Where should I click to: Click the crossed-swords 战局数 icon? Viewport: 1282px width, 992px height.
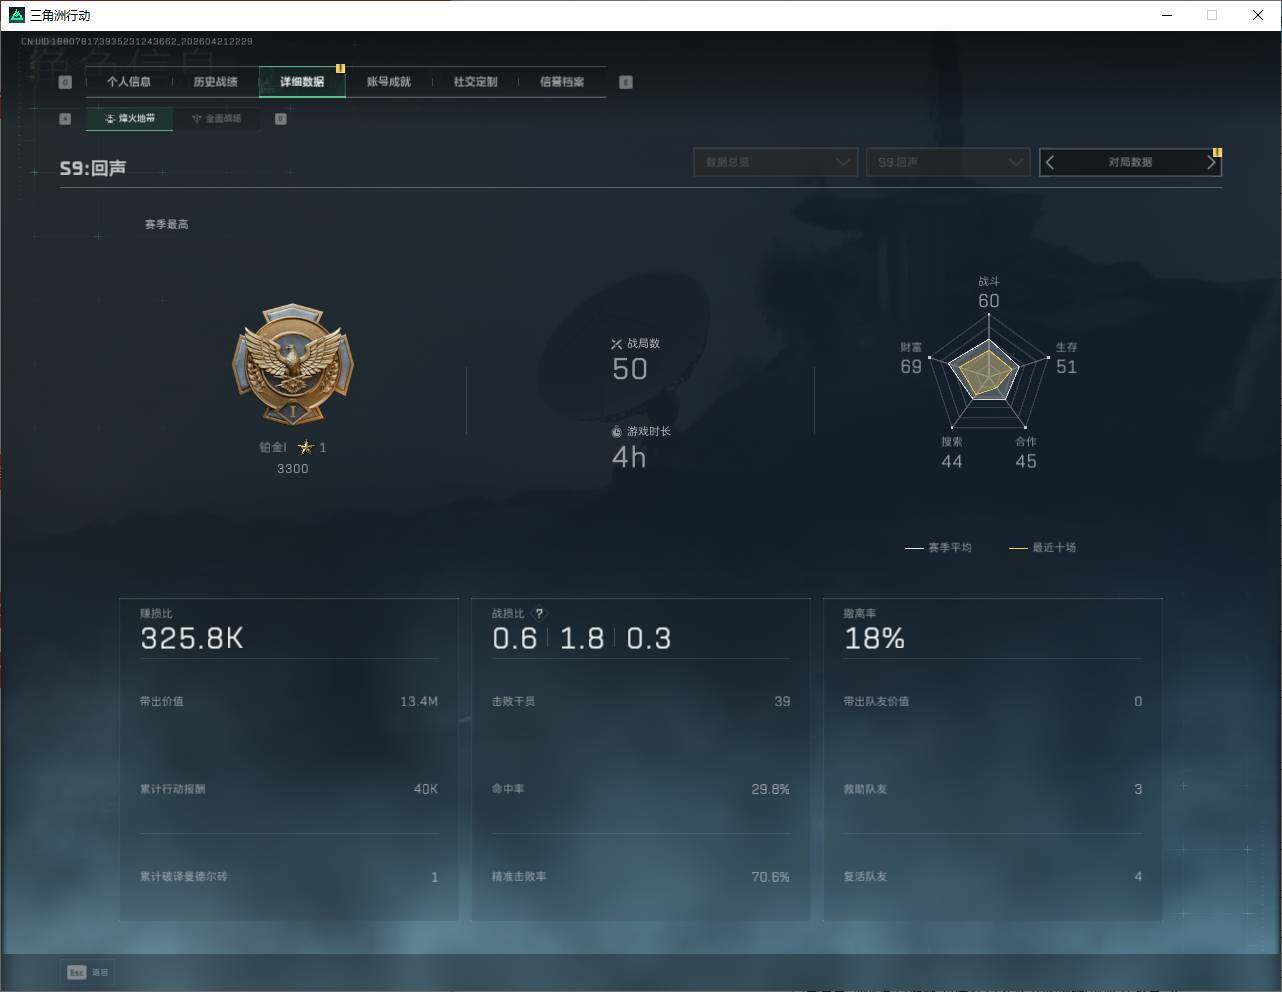pyautogui.click(x=616, y=344)
